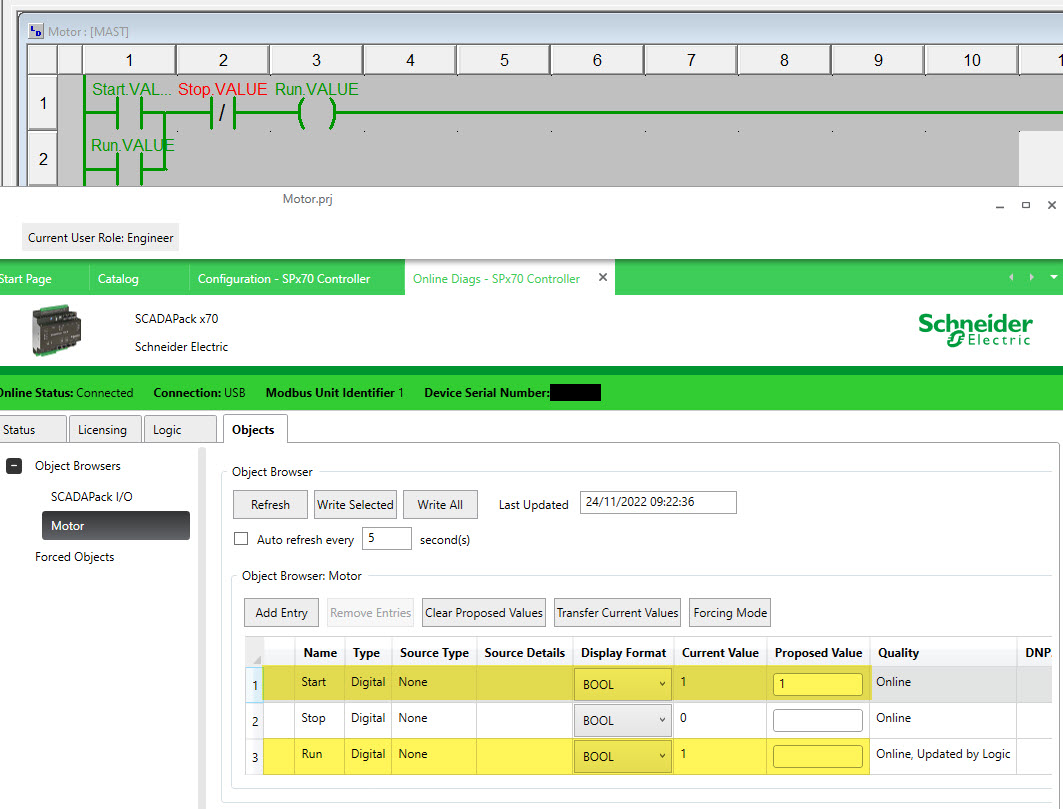Click the Forcing Mode button
Viewport: 1063px width, 809px height.
pos(729,612)
